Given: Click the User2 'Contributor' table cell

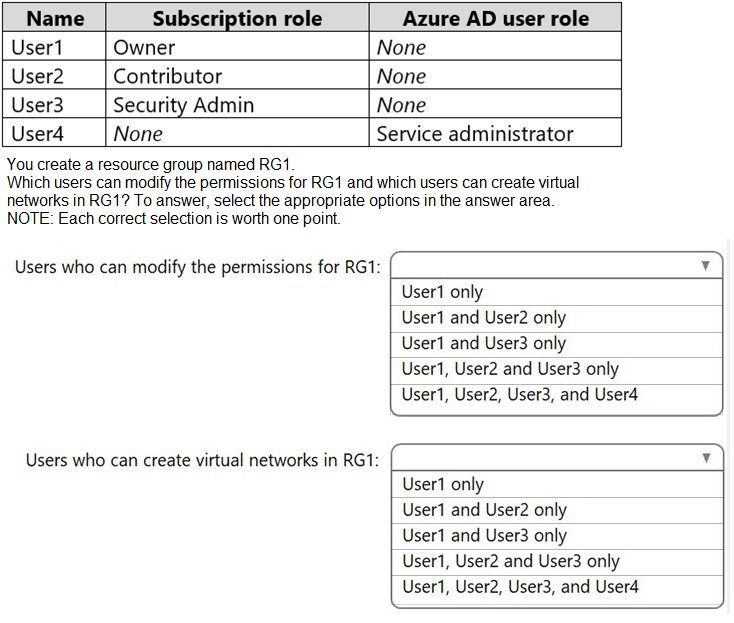Looking at the screenshot, I should [x=237, y=75].
